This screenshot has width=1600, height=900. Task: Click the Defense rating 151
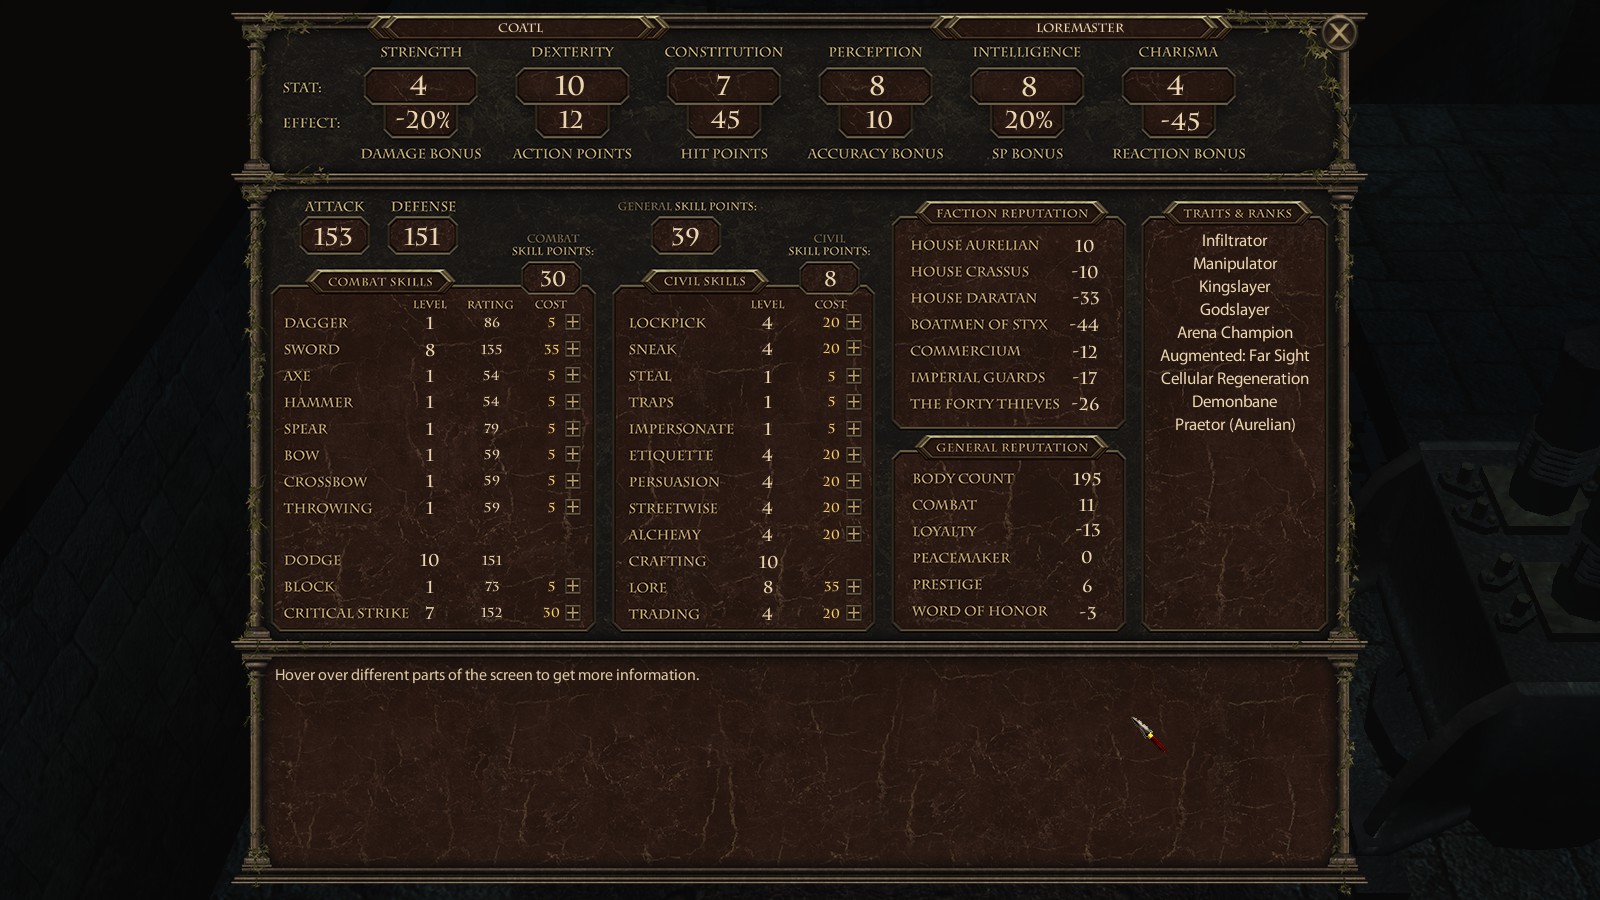pos(423,237)
